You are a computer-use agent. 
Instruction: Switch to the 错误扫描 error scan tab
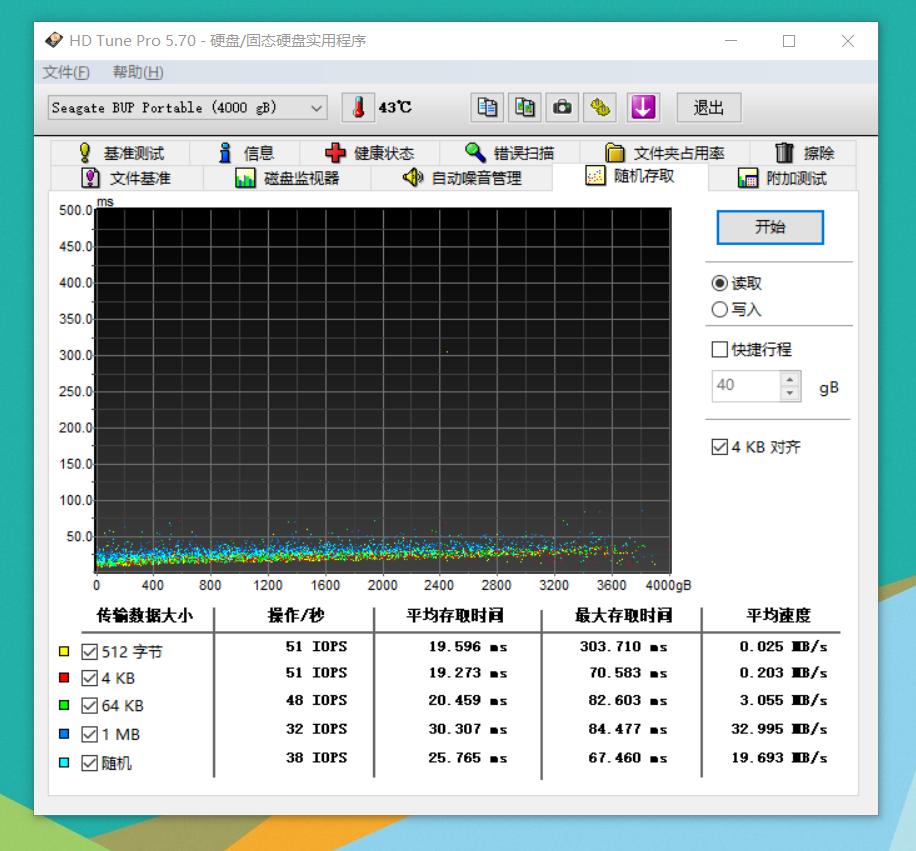point(509,153)
